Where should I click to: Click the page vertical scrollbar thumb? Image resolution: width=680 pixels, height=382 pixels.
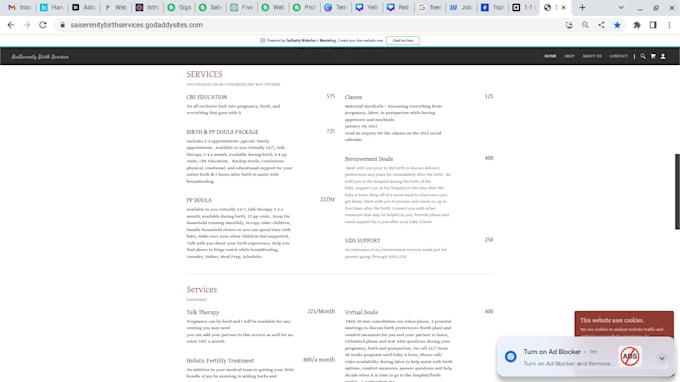coord(677,191)
